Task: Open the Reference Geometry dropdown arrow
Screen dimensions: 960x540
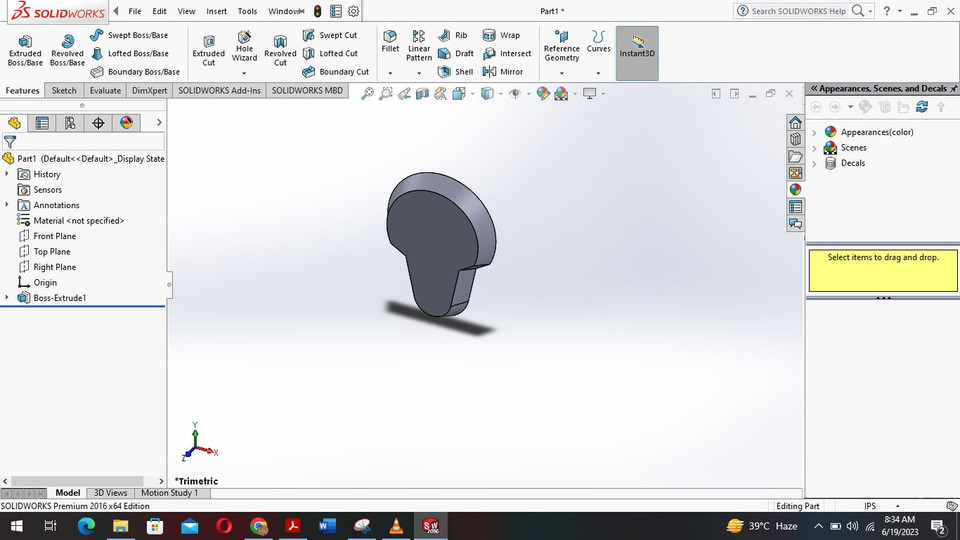Action: tap(561, 73)
